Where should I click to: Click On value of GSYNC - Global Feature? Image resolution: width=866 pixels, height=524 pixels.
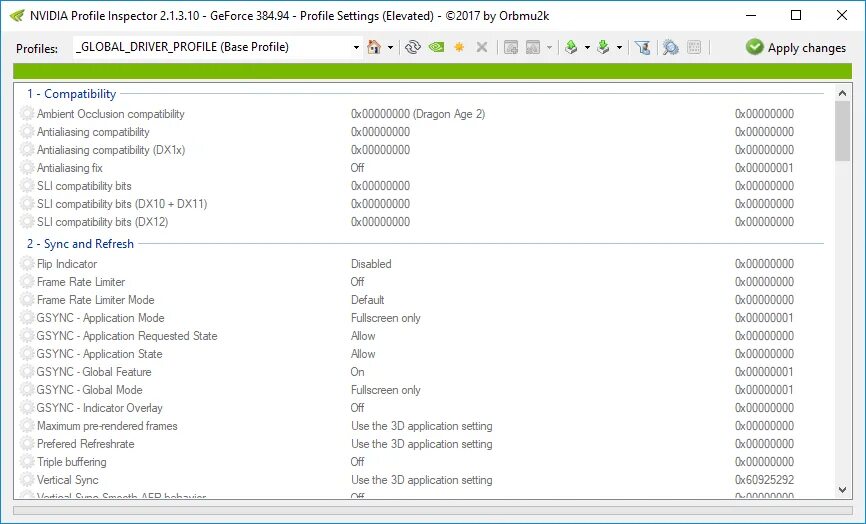click(357, 372)
